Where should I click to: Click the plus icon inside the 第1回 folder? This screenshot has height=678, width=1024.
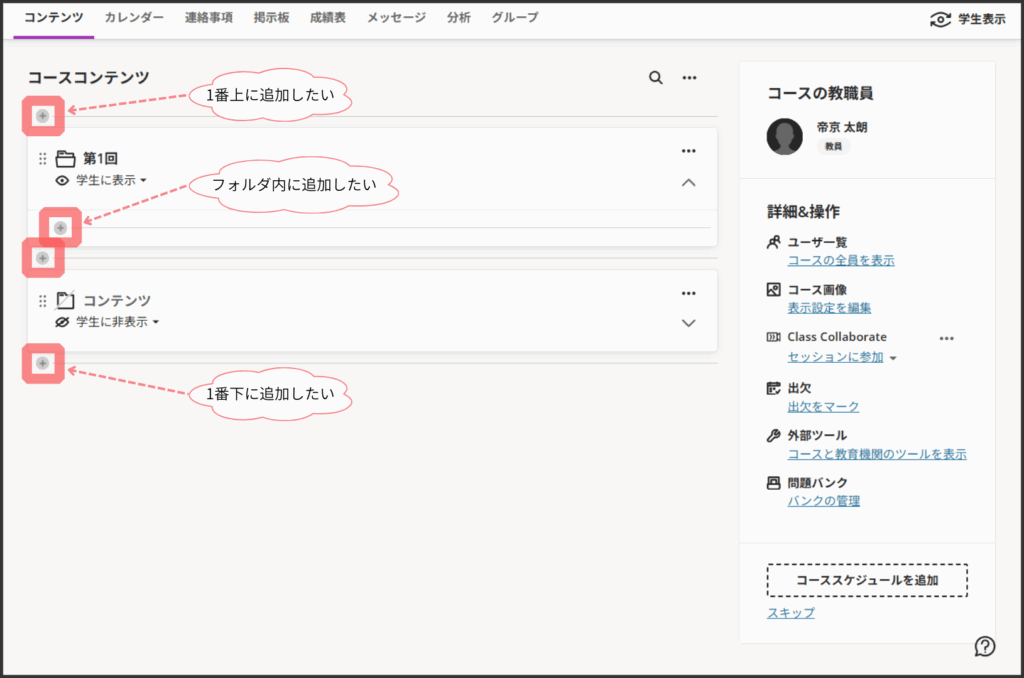pos(60,228)
